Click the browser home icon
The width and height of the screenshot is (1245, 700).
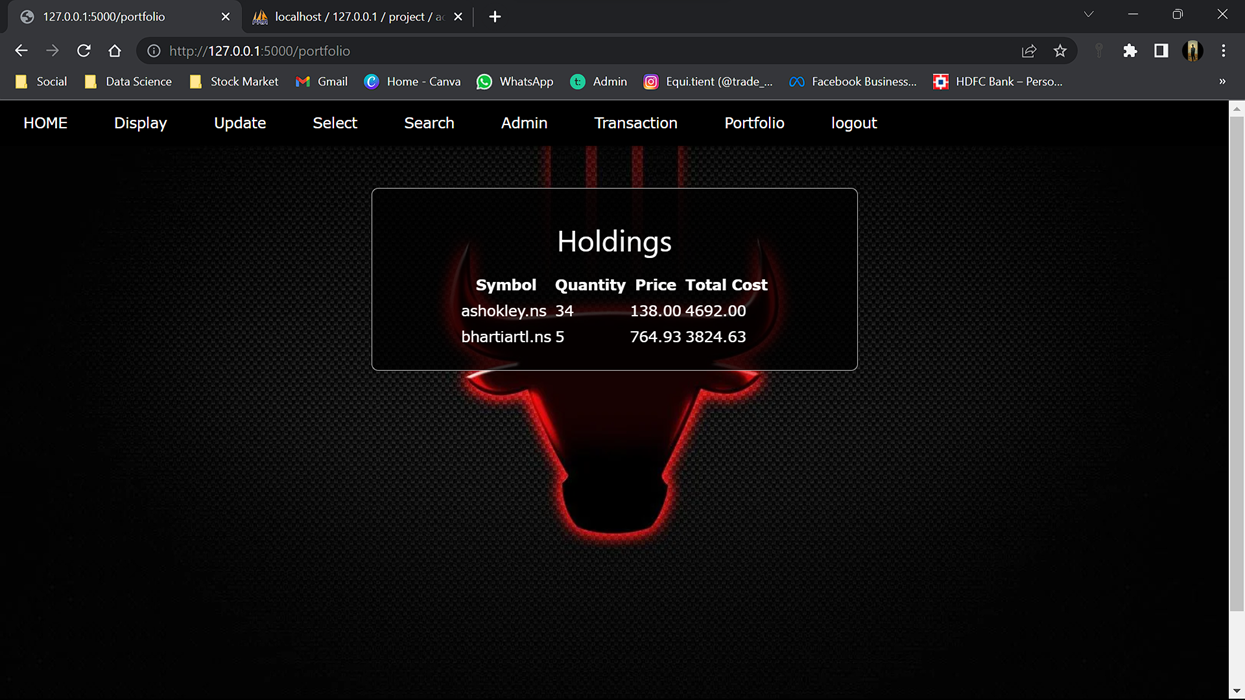[114, 49]
